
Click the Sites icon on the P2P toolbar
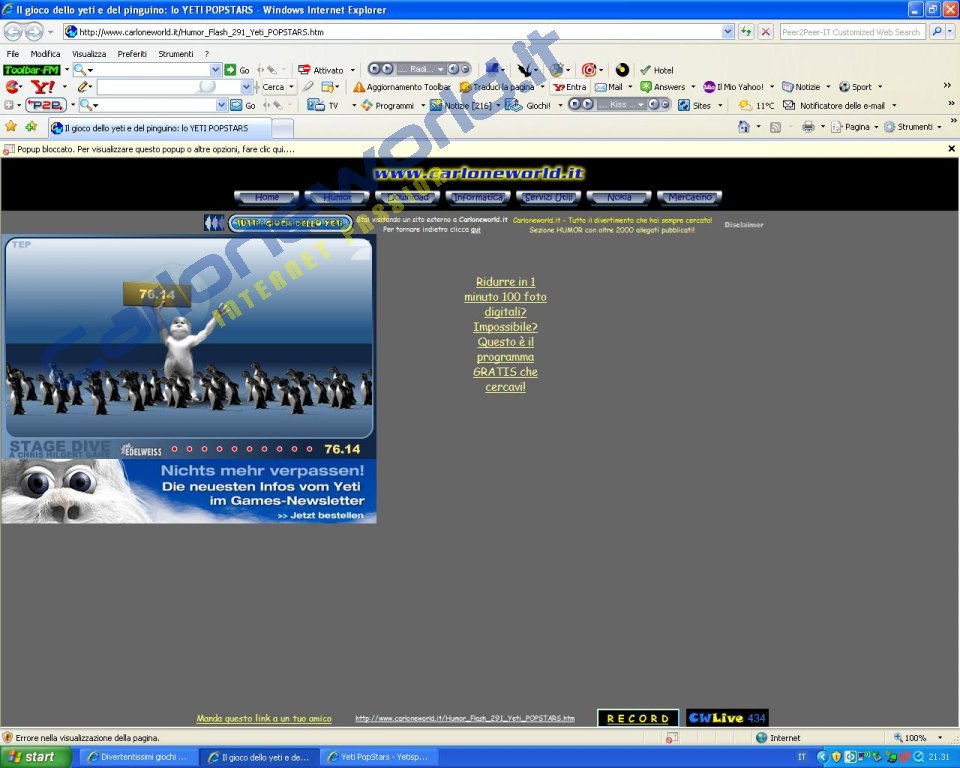684,105
